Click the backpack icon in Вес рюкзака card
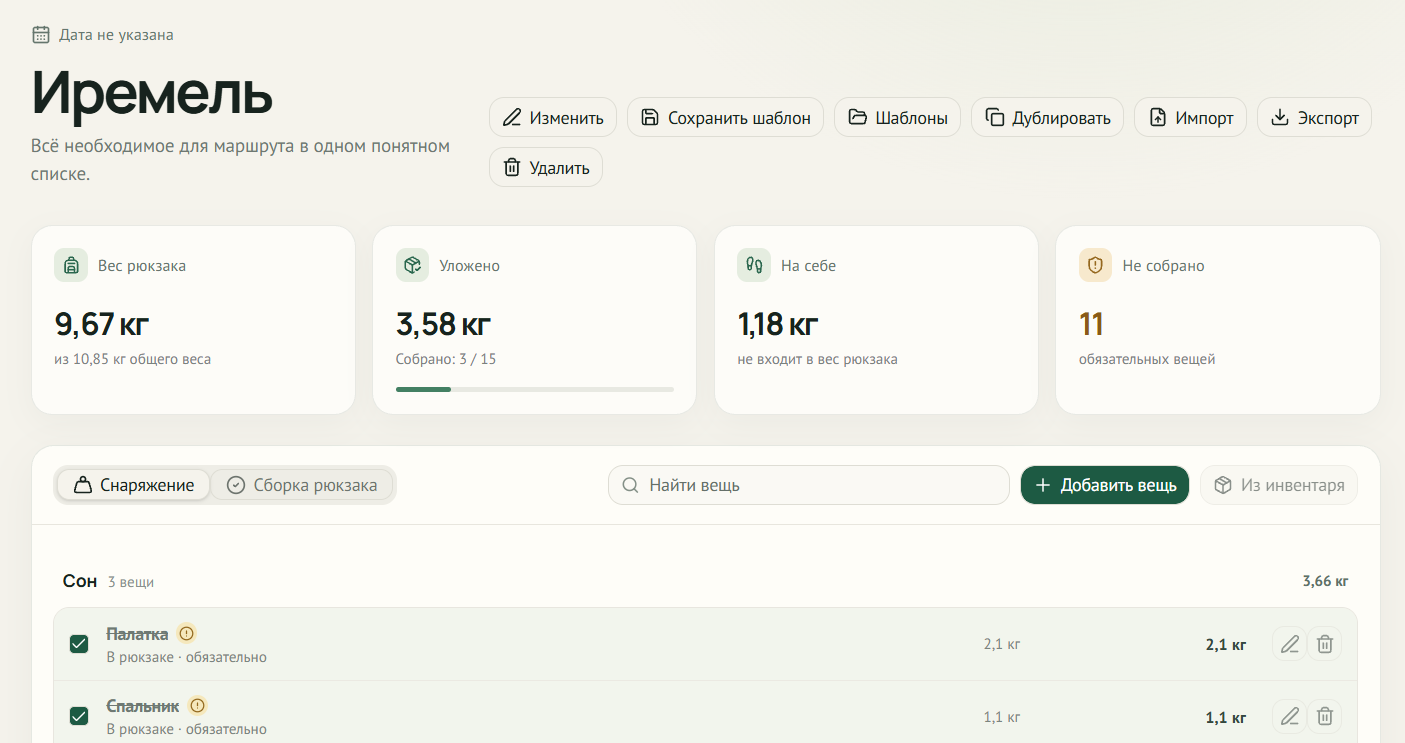The image size is (1405, 743). (71, 266)
